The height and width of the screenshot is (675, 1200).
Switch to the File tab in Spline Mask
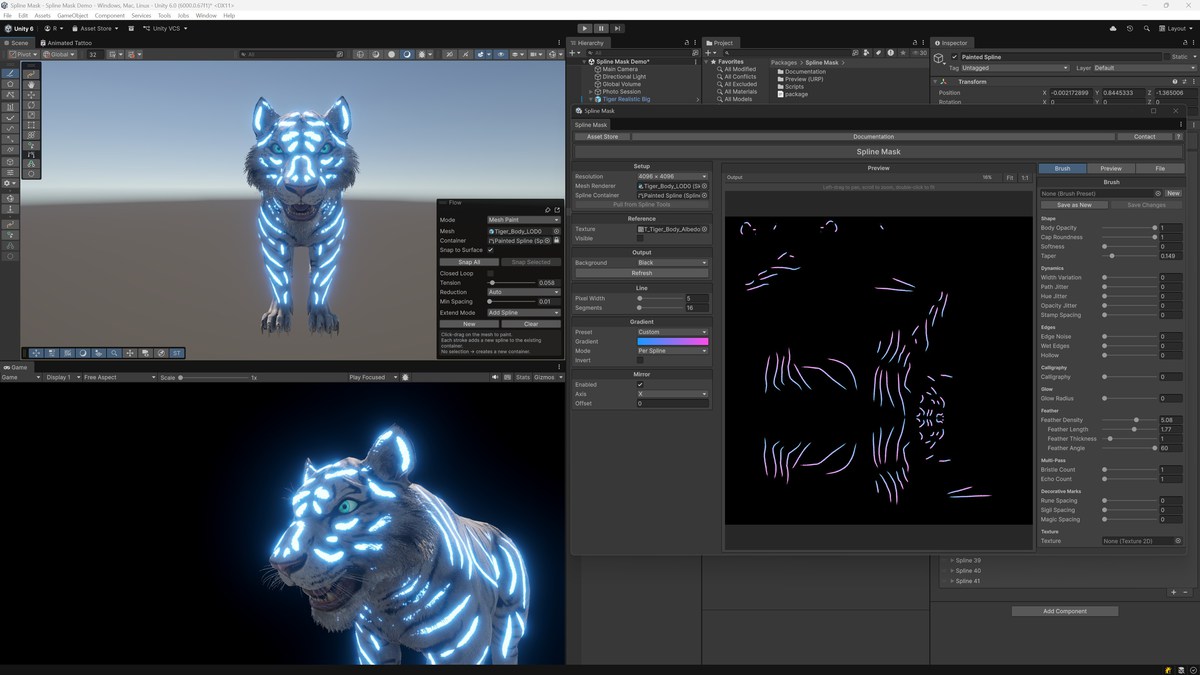tap(1160, 169)
